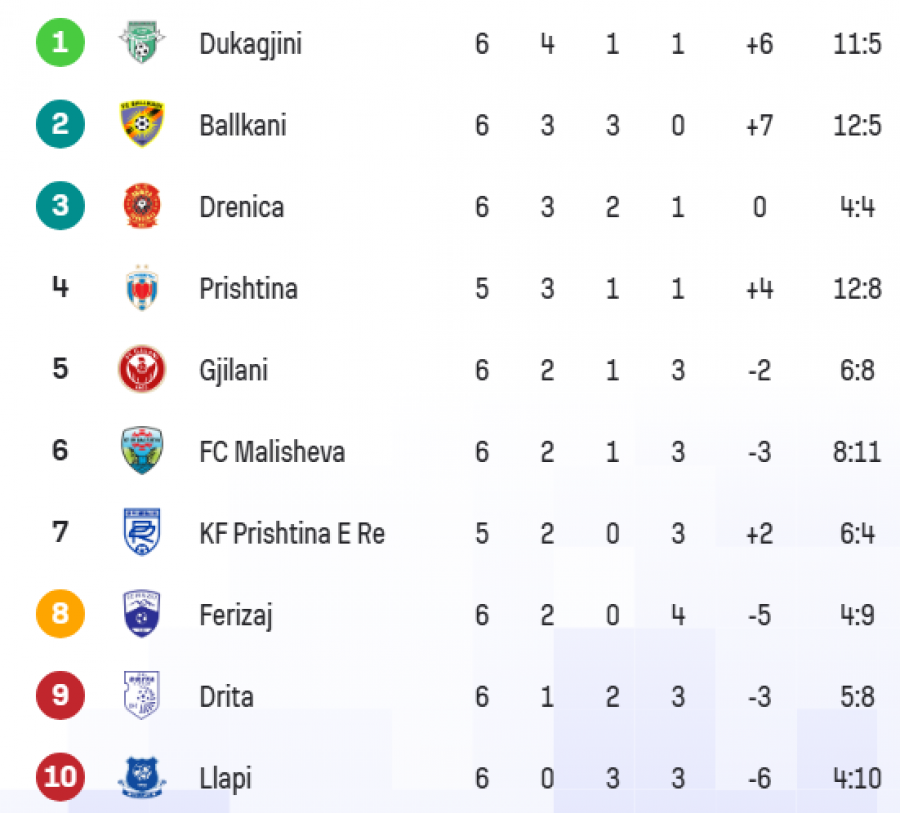Click the KF Prishtina E Re crest
Image resolution: width=900 pixels, height=813 pixels.
click(x=142, y=532)
